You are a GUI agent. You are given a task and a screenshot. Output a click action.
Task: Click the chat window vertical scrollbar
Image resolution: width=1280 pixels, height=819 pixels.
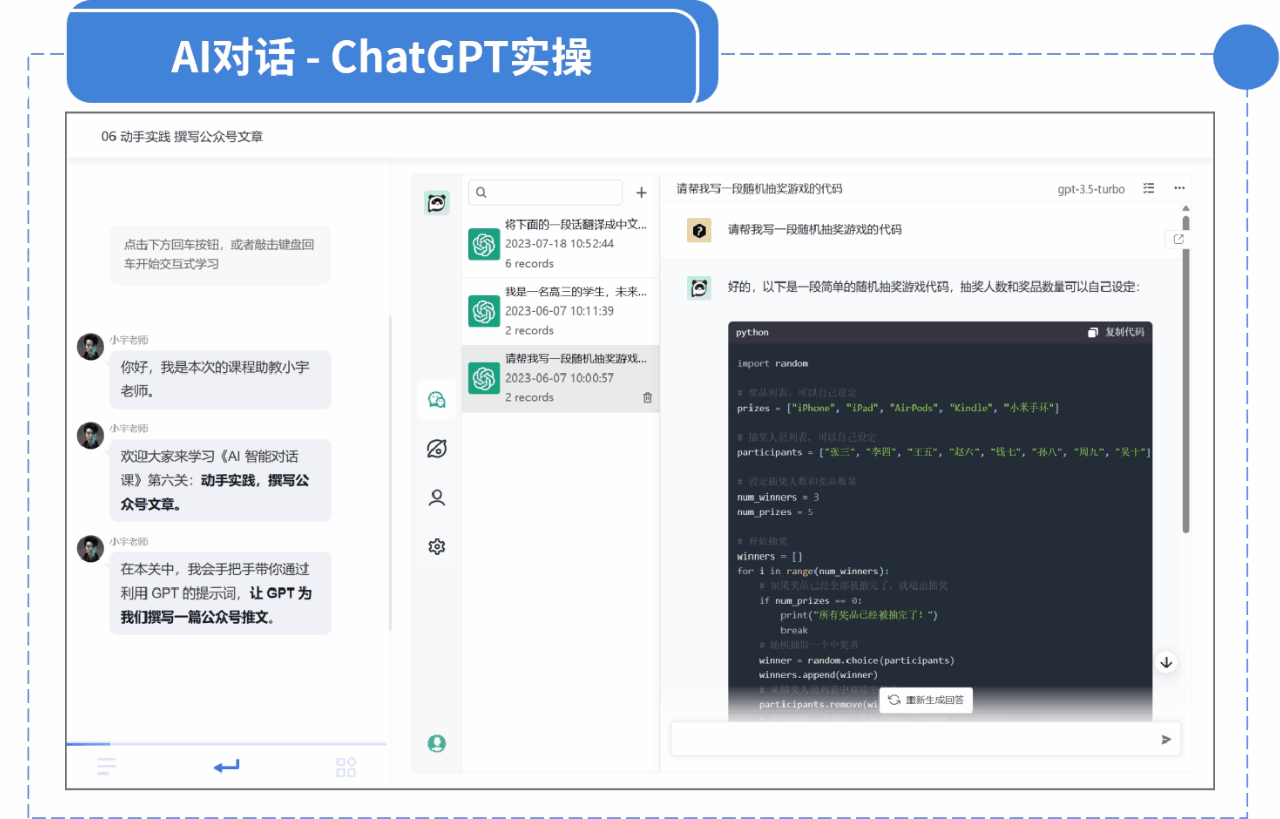tap(1186, 375)
